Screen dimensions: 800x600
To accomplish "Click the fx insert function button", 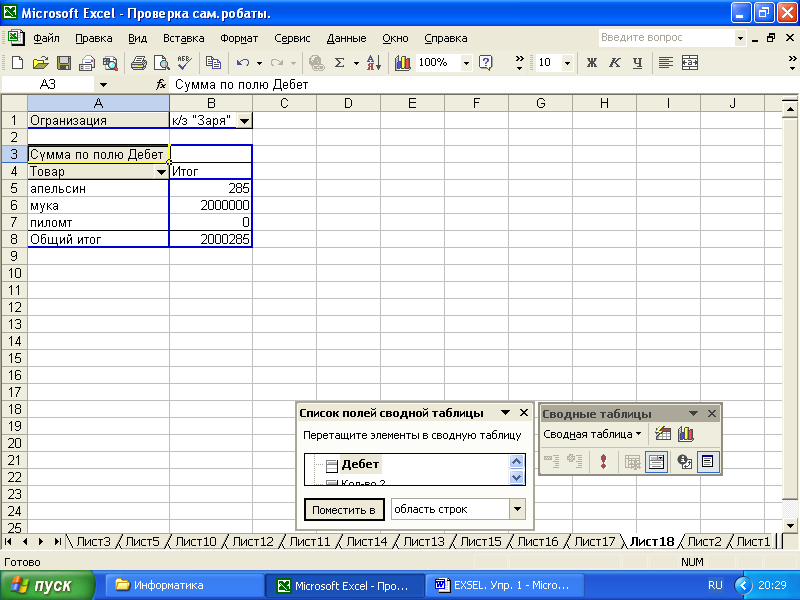I will tap(161, 85).
